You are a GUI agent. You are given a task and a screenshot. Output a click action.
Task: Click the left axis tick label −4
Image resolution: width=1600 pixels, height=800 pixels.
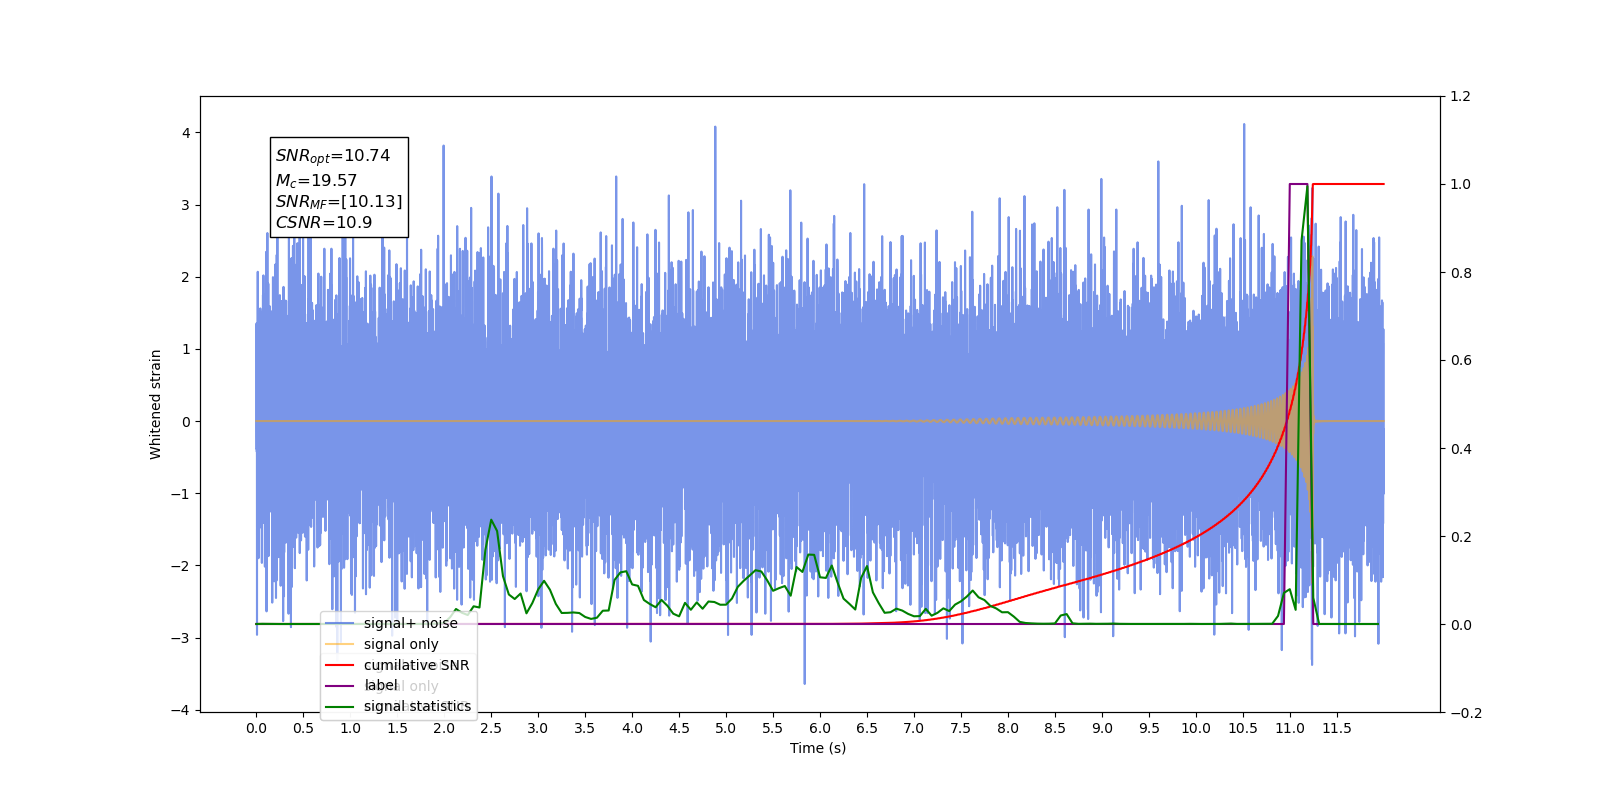click(x=180, y=710)
